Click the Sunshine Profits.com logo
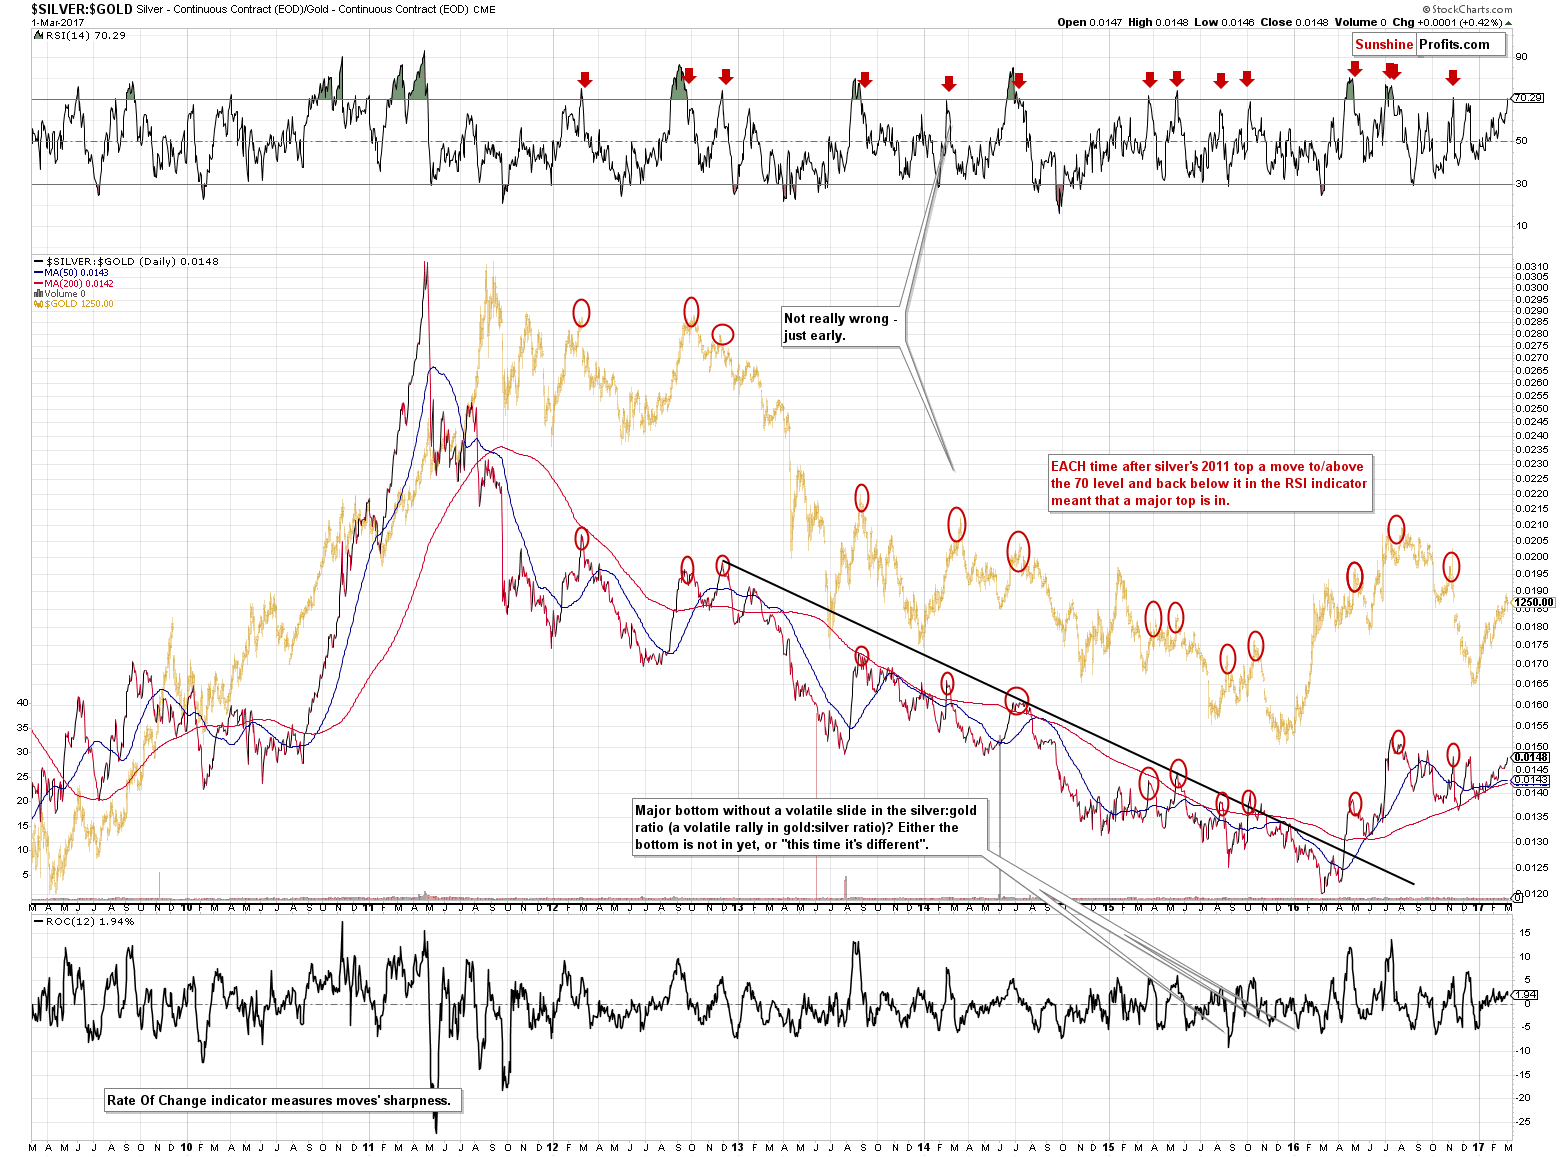 click(1429, 44)
